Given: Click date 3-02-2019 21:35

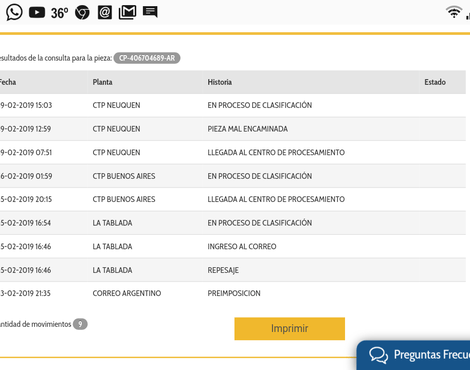Looking at the screenshot, I should [25, 293].
